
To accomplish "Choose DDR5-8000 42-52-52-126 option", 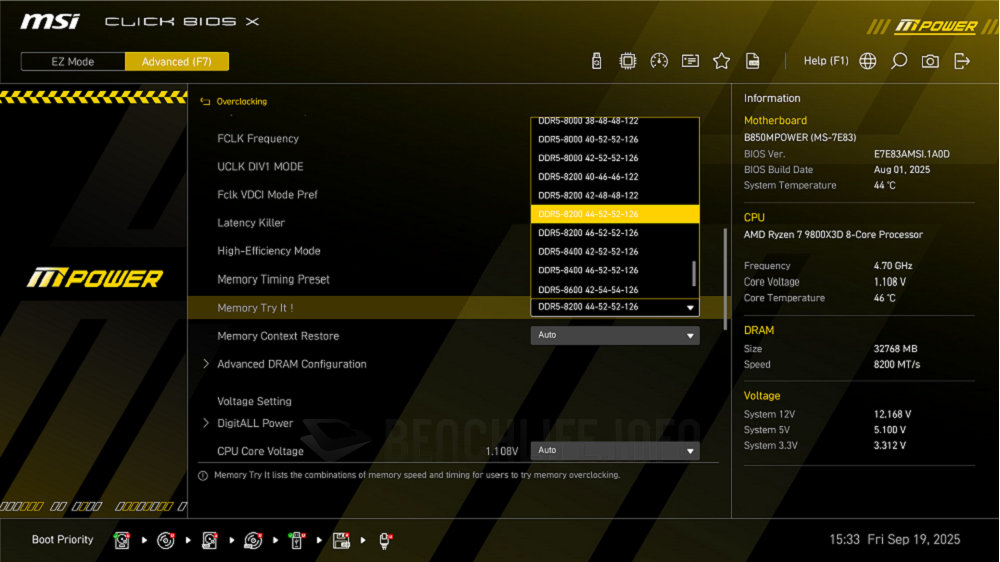I will click(615, 158).
